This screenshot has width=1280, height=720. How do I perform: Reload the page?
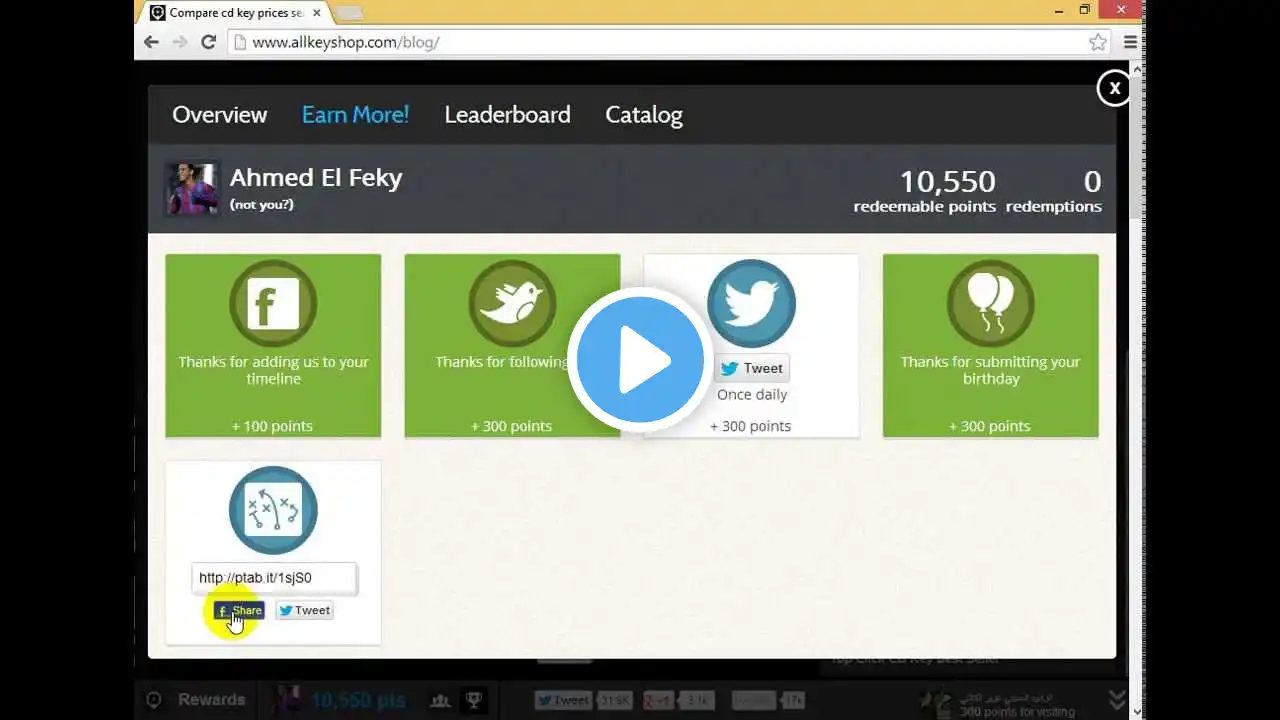pos(208,42)
